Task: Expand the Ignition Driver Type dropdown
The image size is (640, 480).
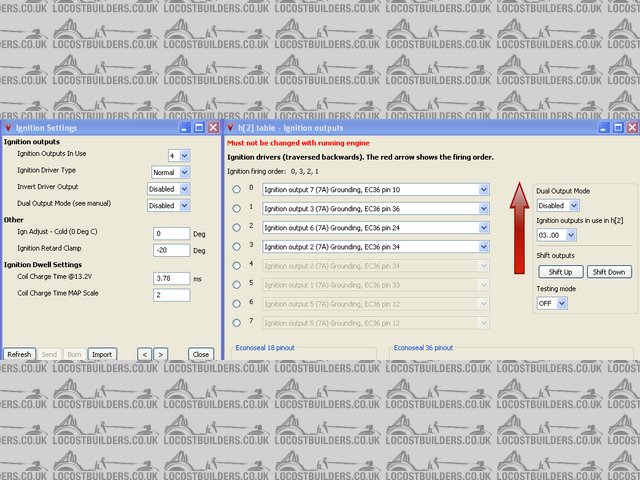Action: (x=176, y=172)
